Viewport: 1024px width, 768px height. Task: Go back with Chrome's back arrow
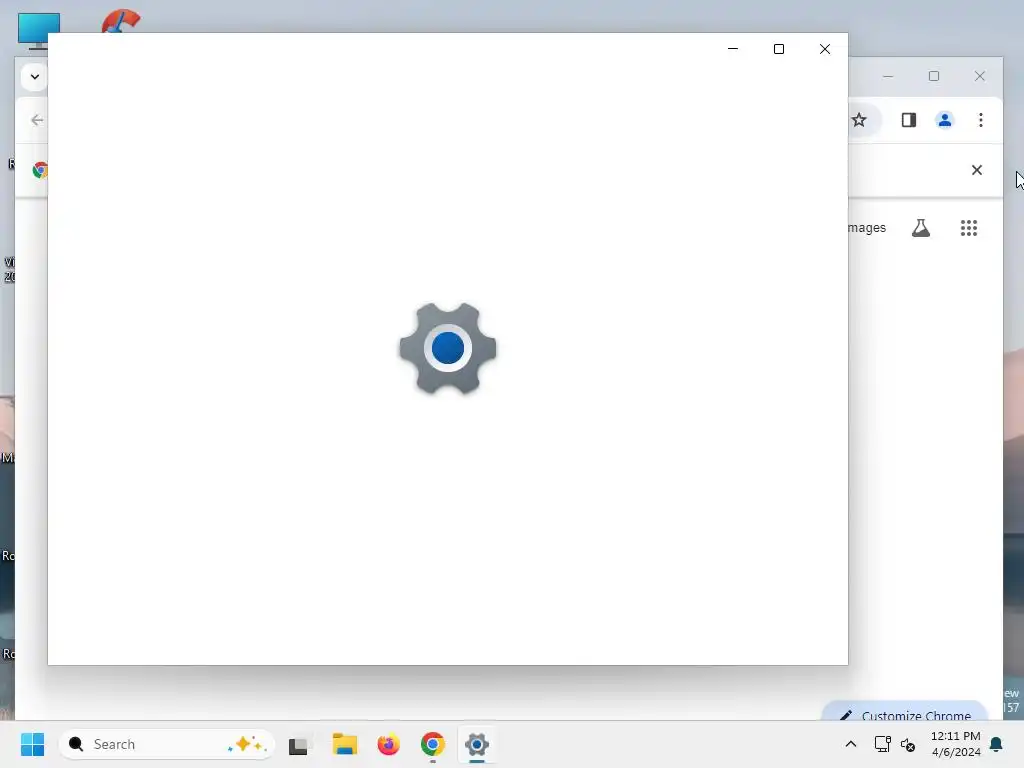(x=37, y=120)
